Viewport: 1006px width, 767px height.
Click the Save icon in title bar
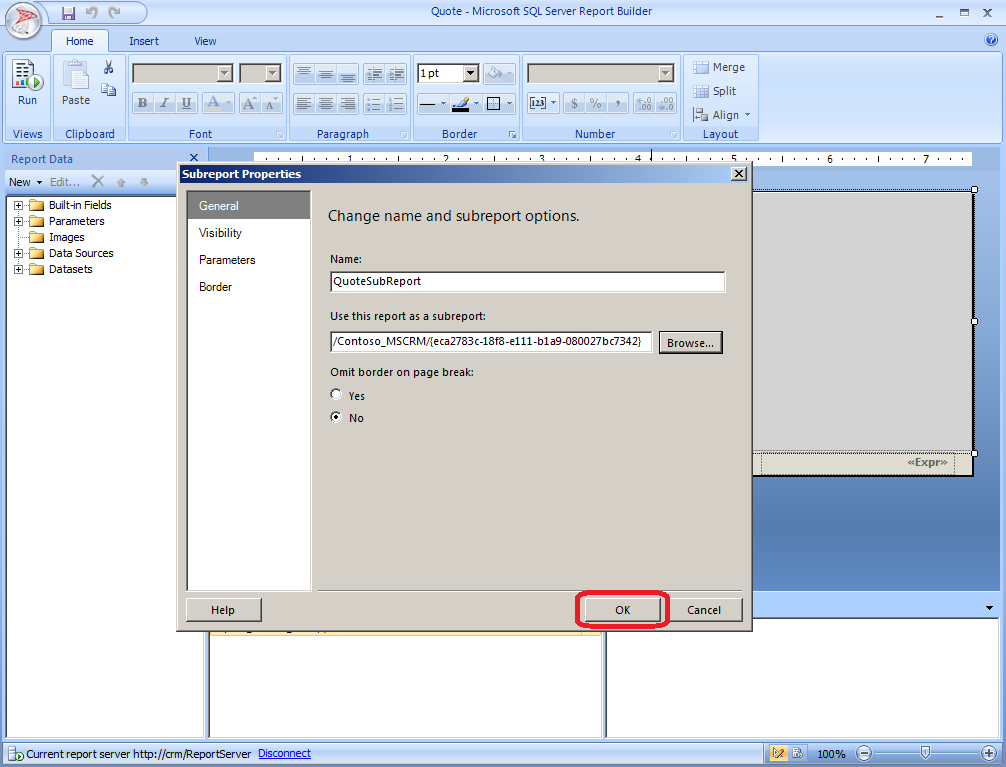(69, 12)
